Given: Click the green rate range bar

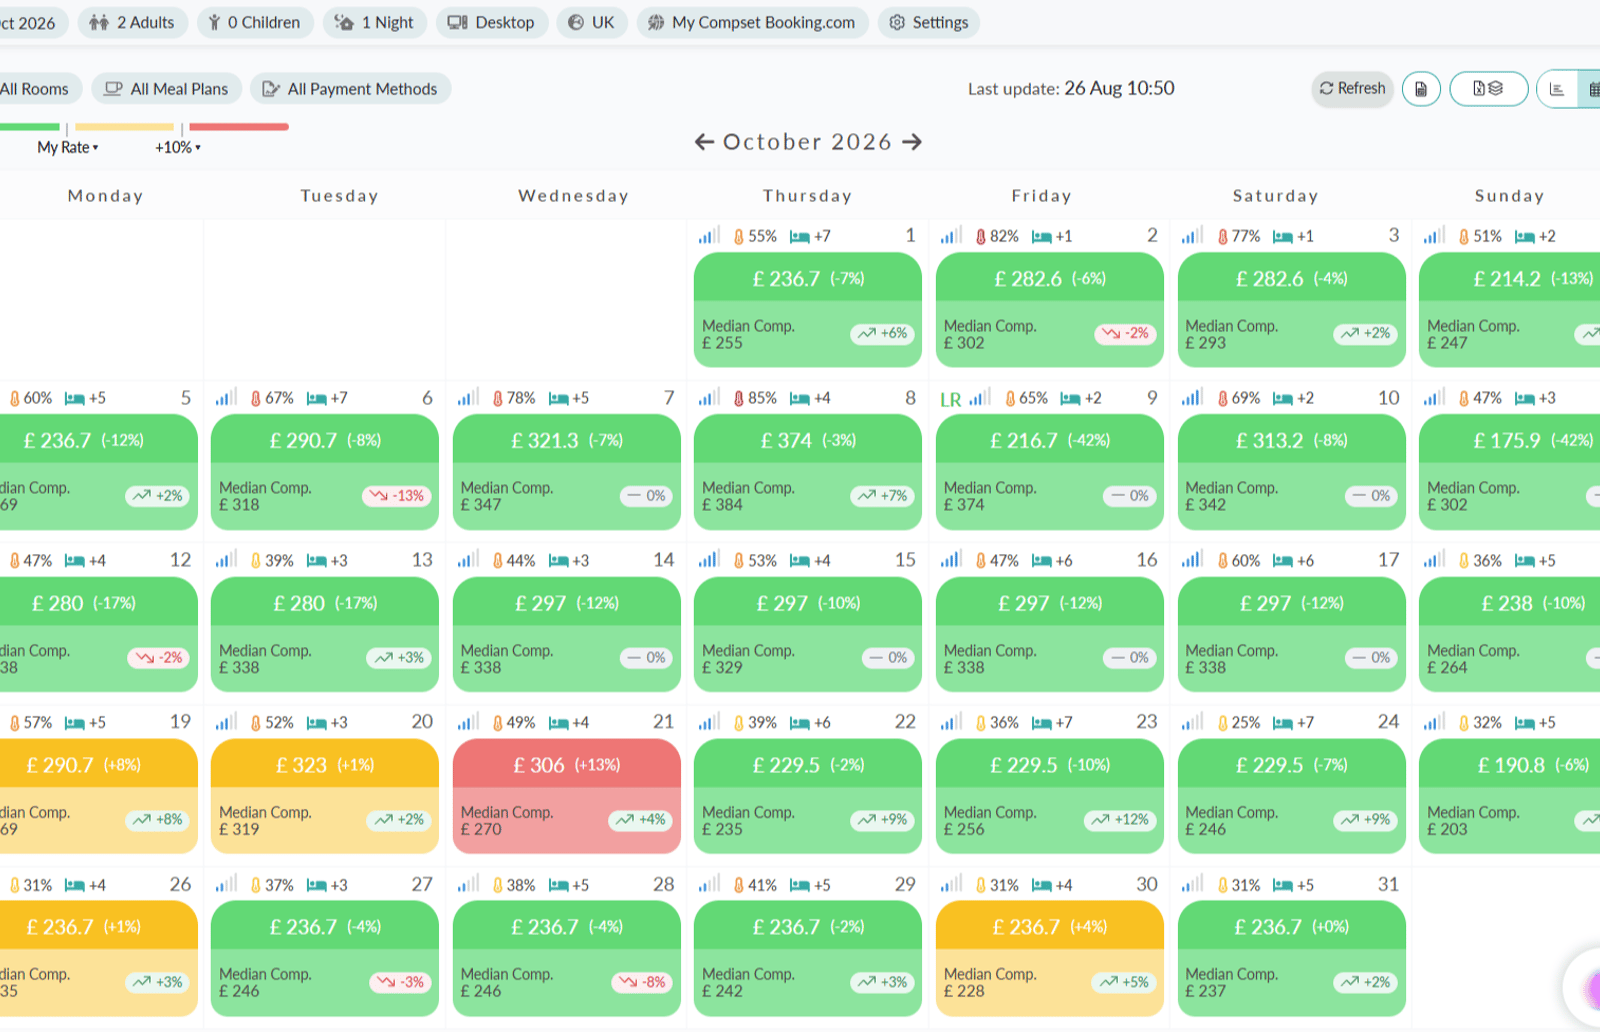Looking at the screenshot, I should click(x=30, y=127).
